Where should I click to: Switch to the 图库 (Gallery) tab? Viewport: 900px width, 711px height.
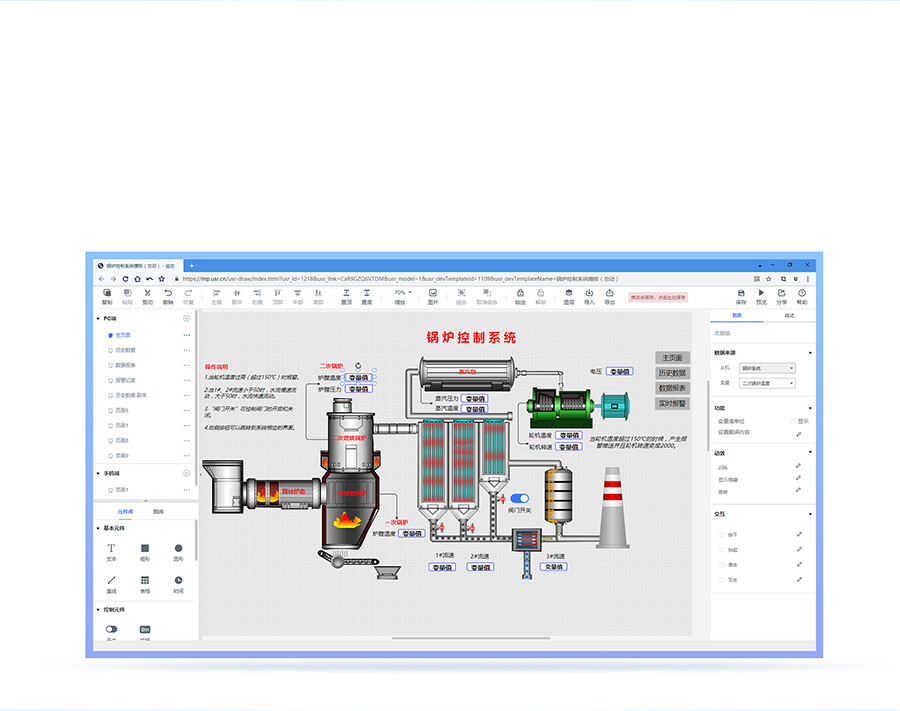tap(158, 511)
